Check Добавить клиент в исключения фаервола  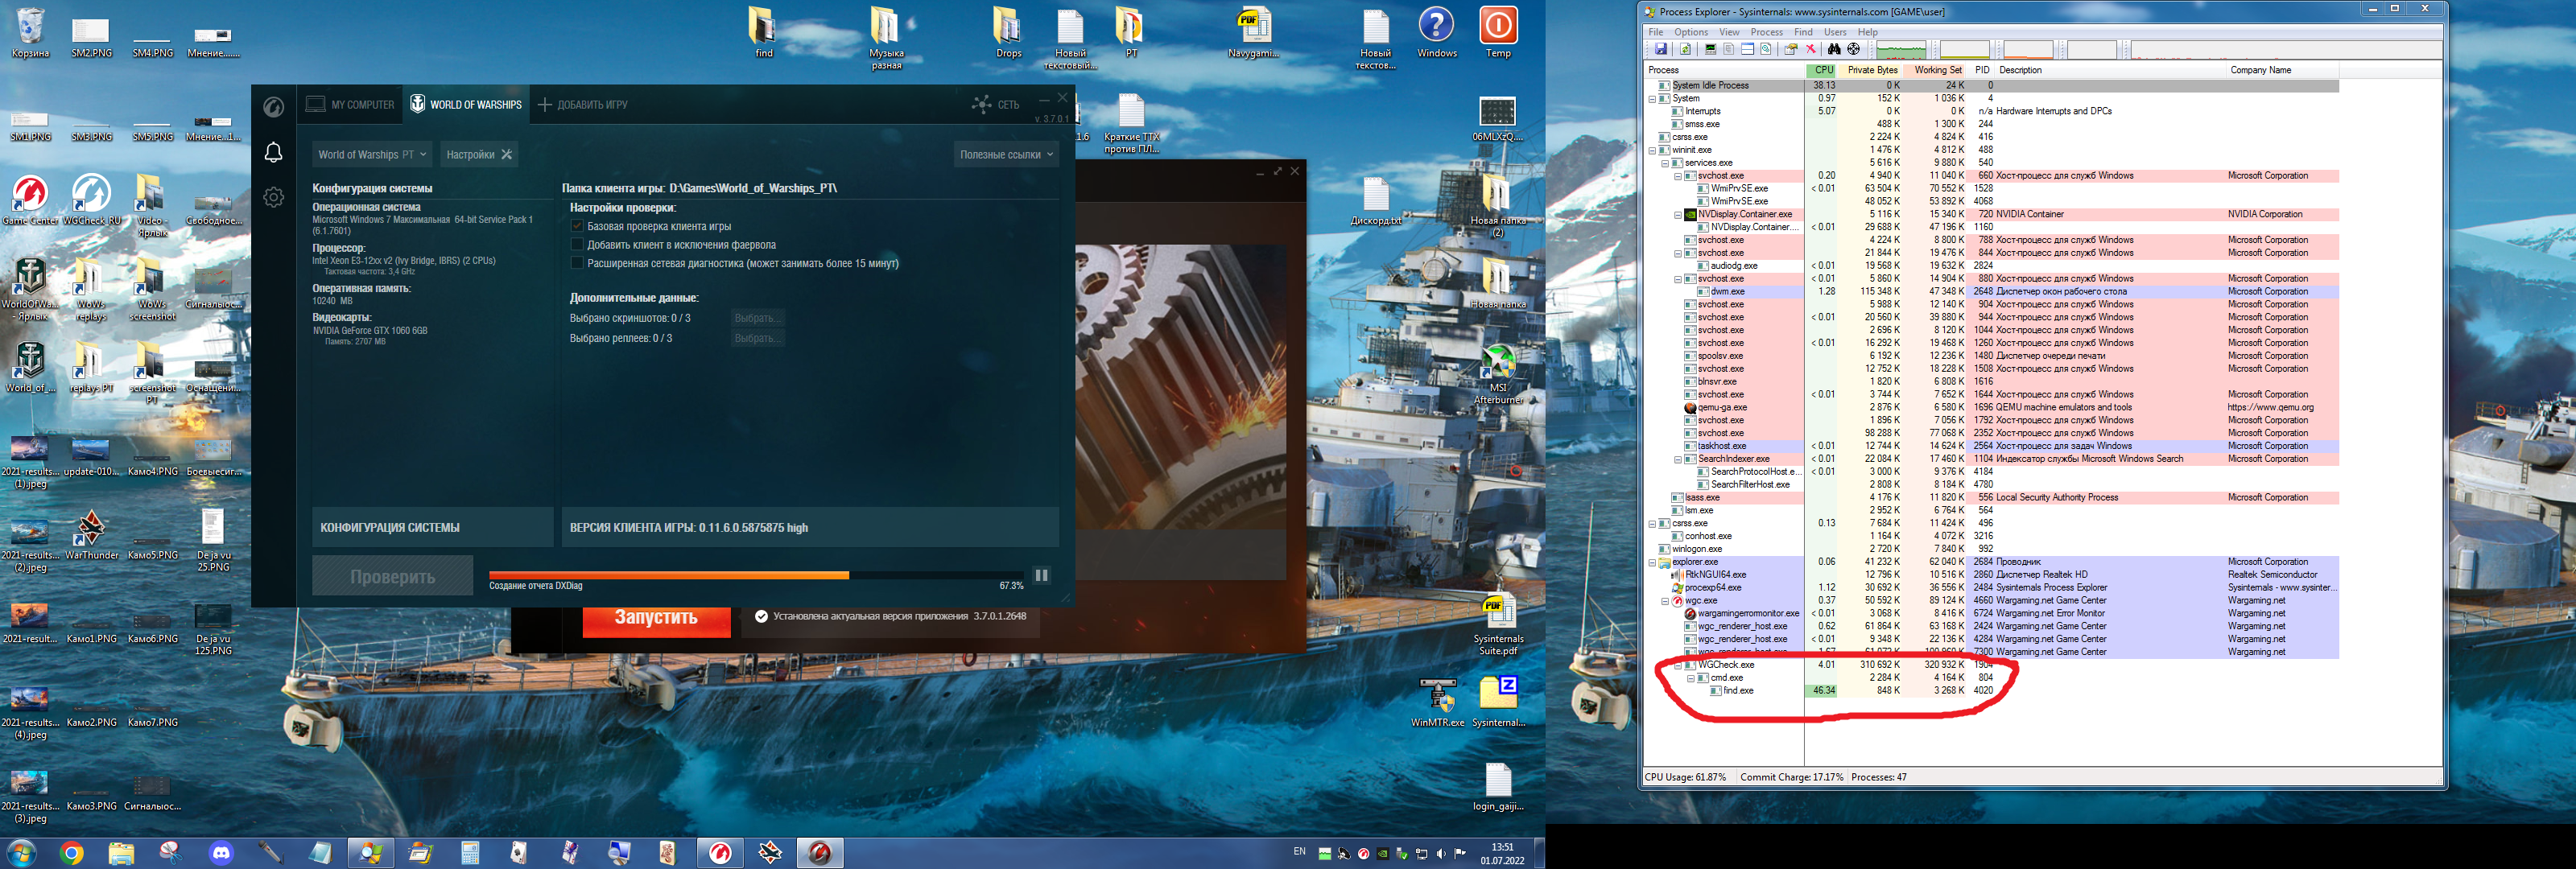click(577, 244)
